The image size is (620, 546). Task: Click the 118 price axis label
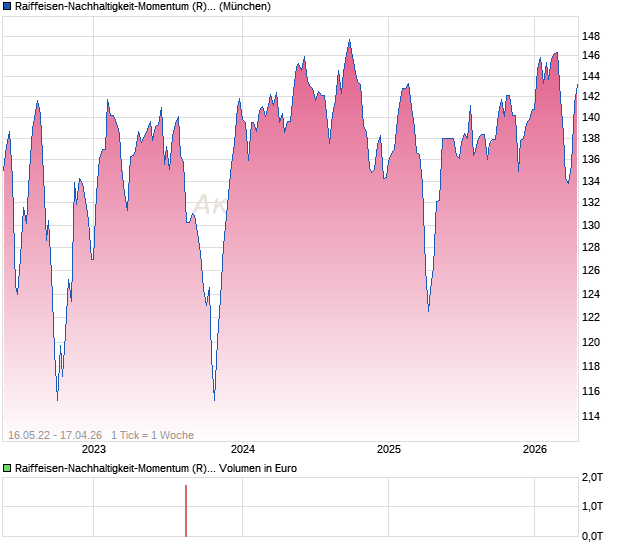tap(591, 366)
